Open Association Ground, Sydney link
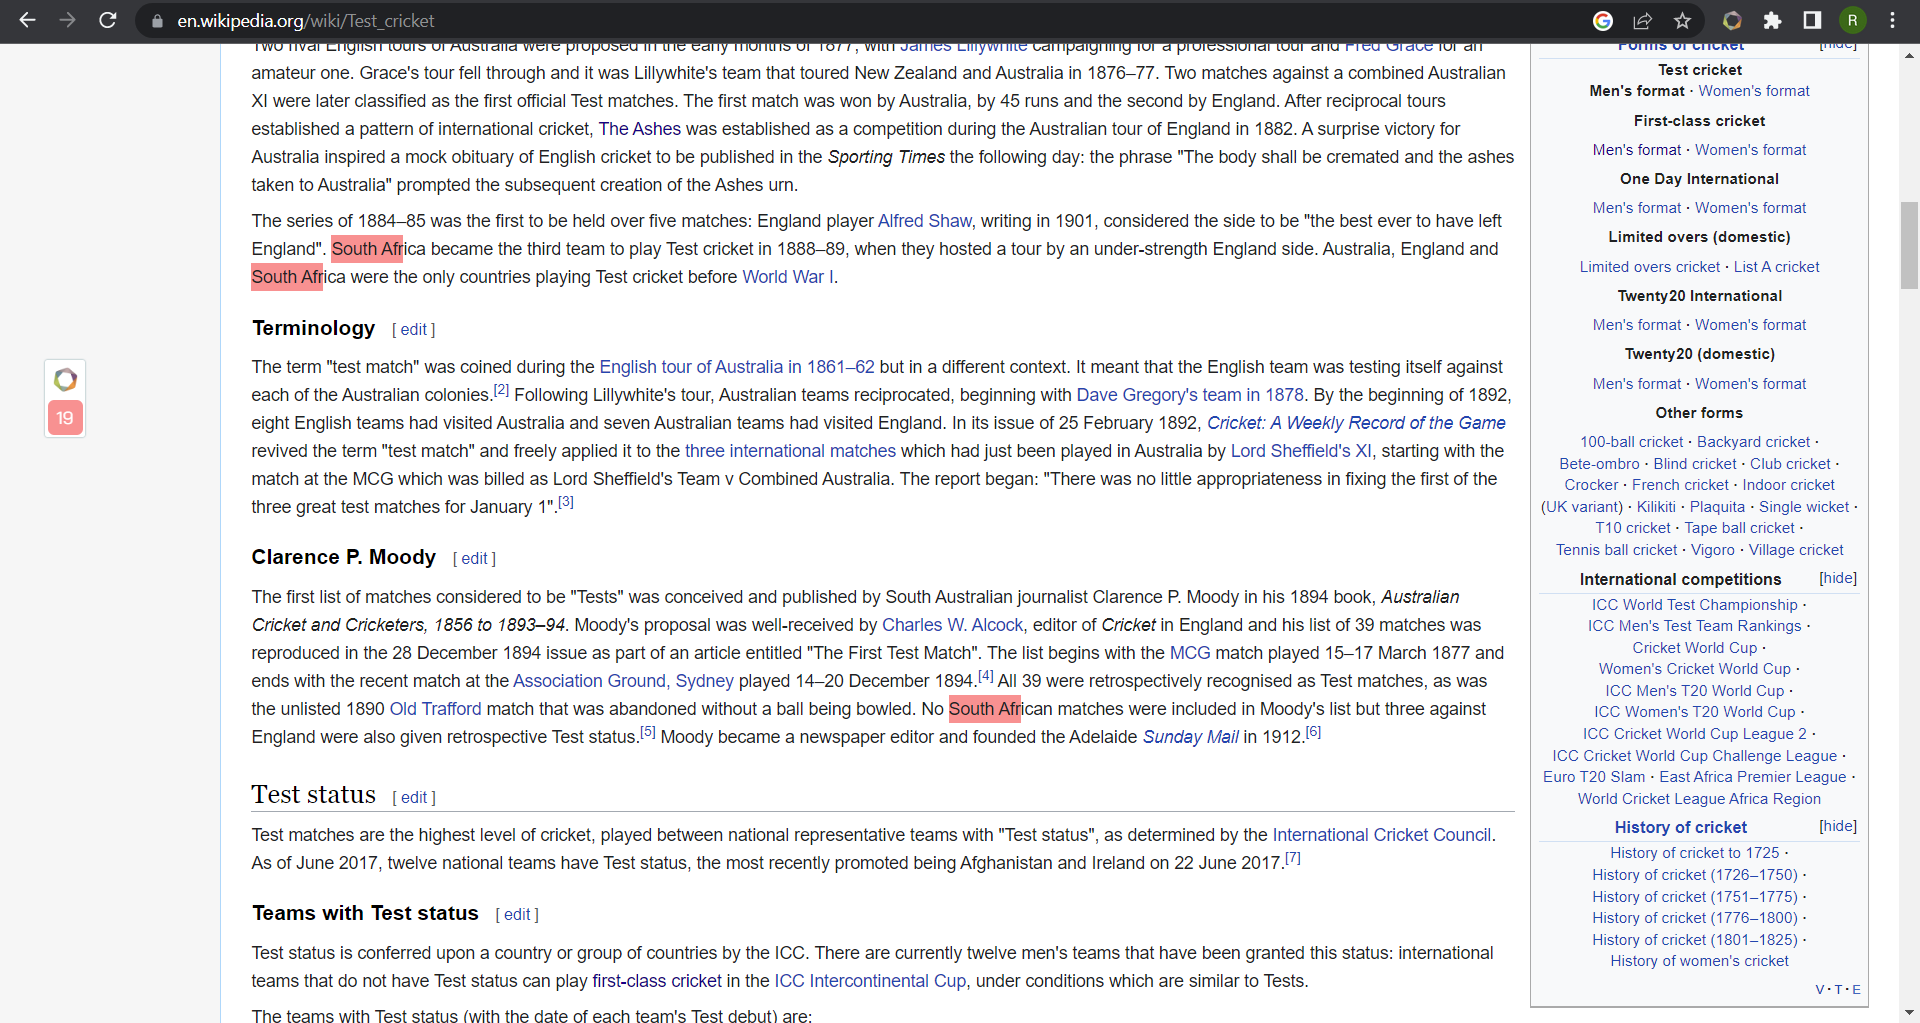The width and height of the screenshot is (1920, 1023). click(623, 681)
